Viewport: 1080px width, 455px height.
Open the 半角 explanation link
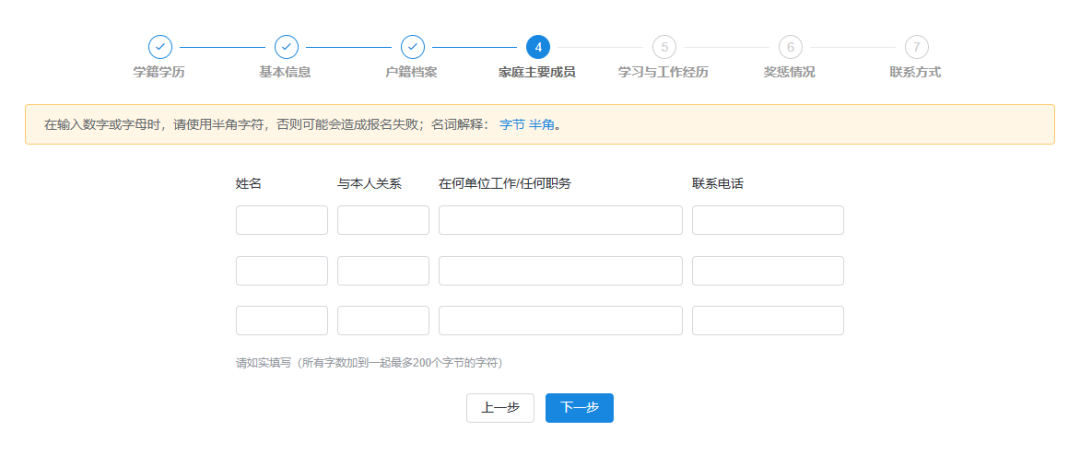coord(541,125)
